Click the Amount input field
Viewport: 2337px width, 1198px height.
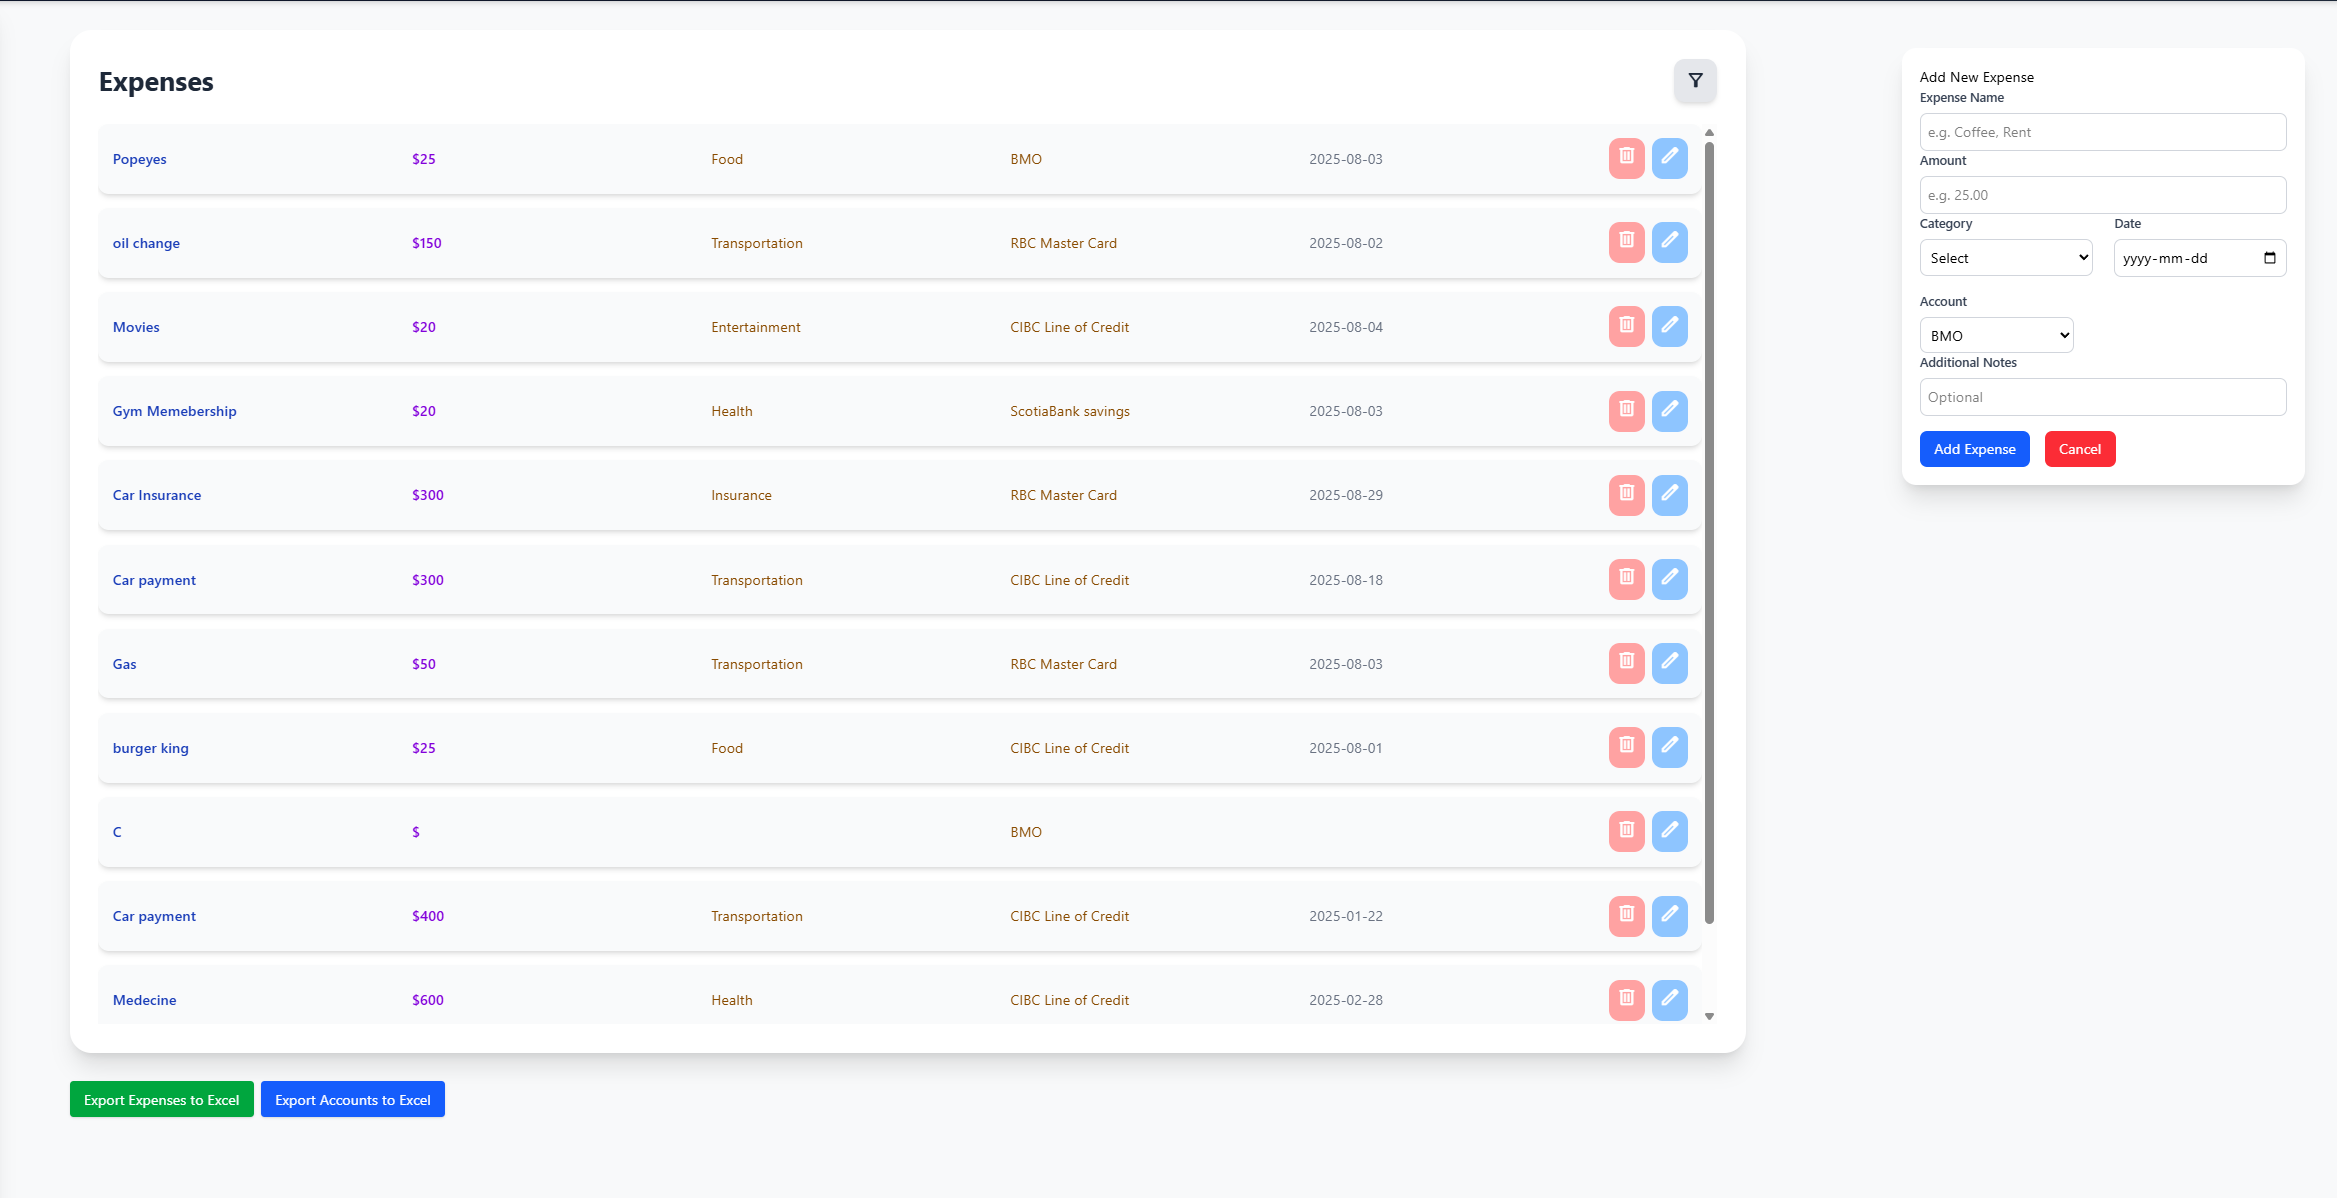point(2101,194)
